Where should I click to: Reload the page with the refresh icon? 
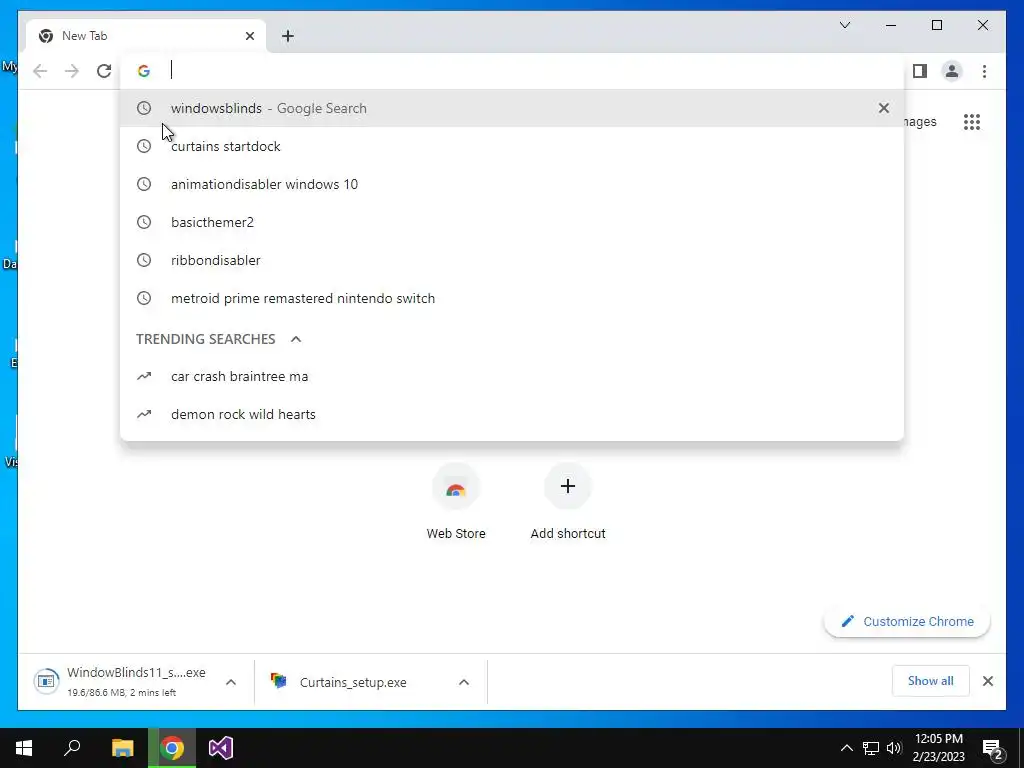[x=104, y=71]
